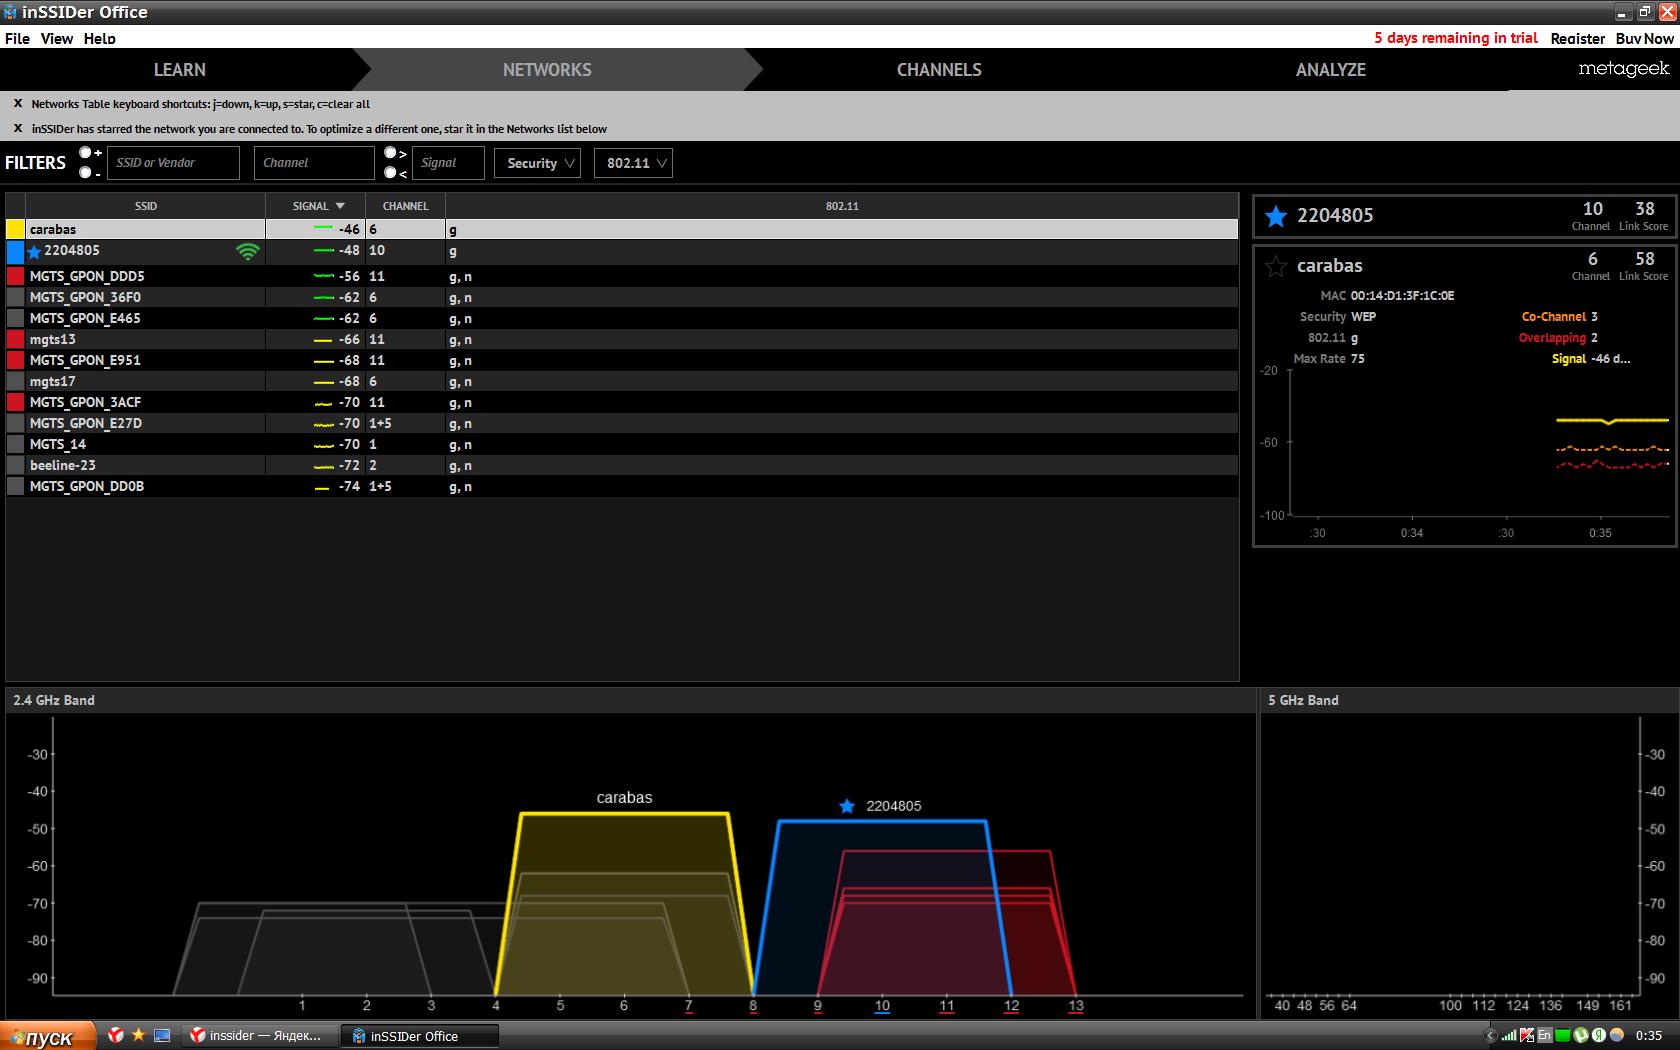Select the exclude (-) filter radio button

[x=85, y=172]
